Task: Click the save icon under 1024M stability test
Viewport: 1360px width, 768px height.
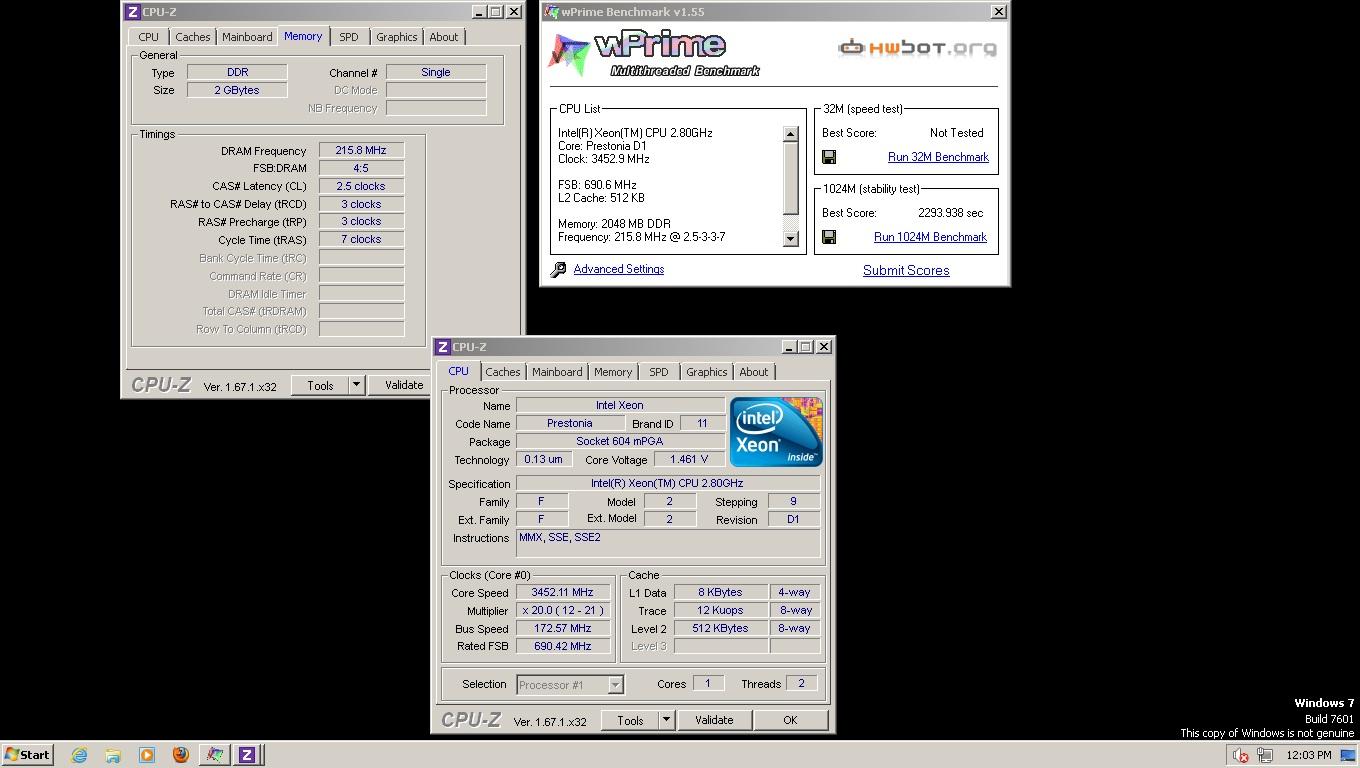Action: [829, 237]
